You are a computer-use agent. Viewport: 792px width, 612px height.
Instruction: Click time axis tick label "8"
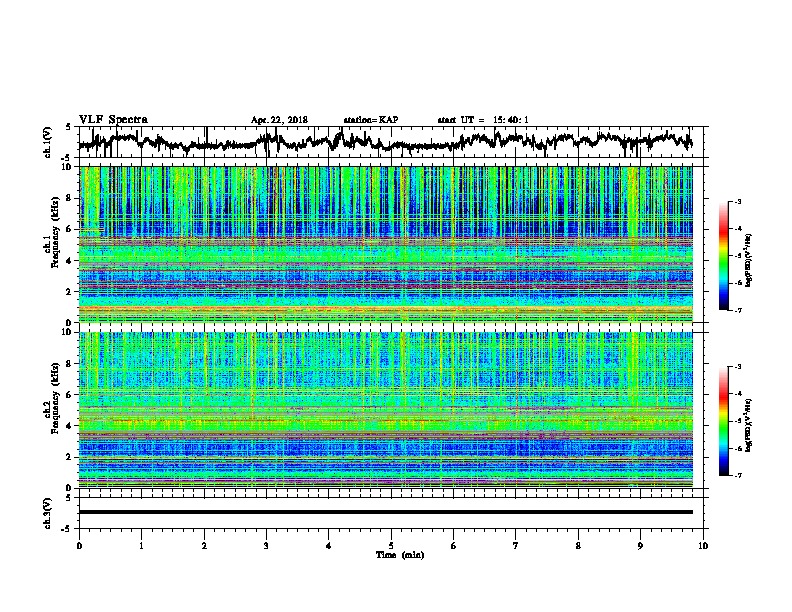point(578,546)
